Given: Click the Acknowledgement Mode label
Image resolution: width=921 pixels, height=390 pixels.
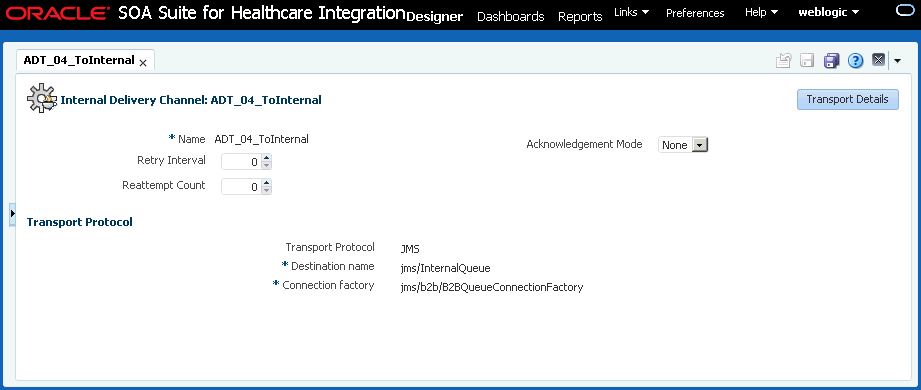Looking at the screenshot, I should [584, 144].
